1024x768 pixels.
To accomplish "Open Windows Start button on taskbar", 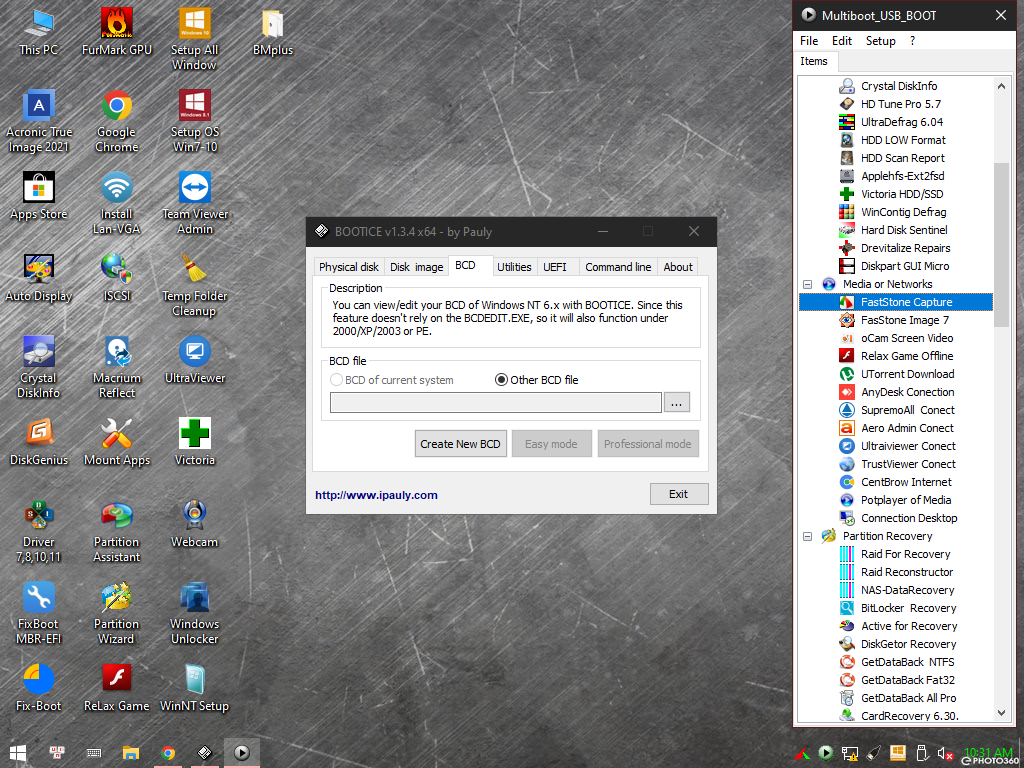I will pos(18,753).
